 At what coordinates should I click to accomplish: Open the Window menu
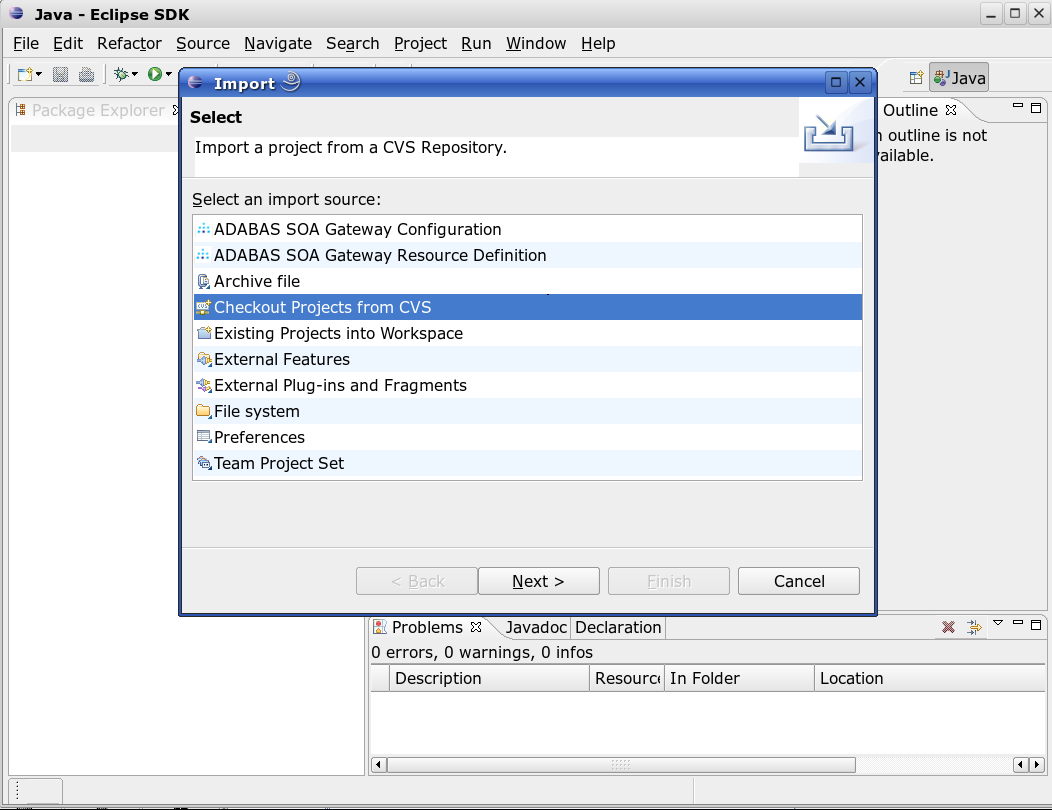[536, 44]
